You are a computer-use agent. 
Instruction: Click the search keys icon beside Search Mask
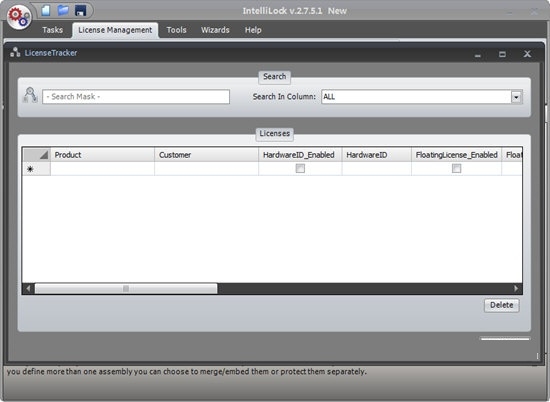[x=30, y=95]
